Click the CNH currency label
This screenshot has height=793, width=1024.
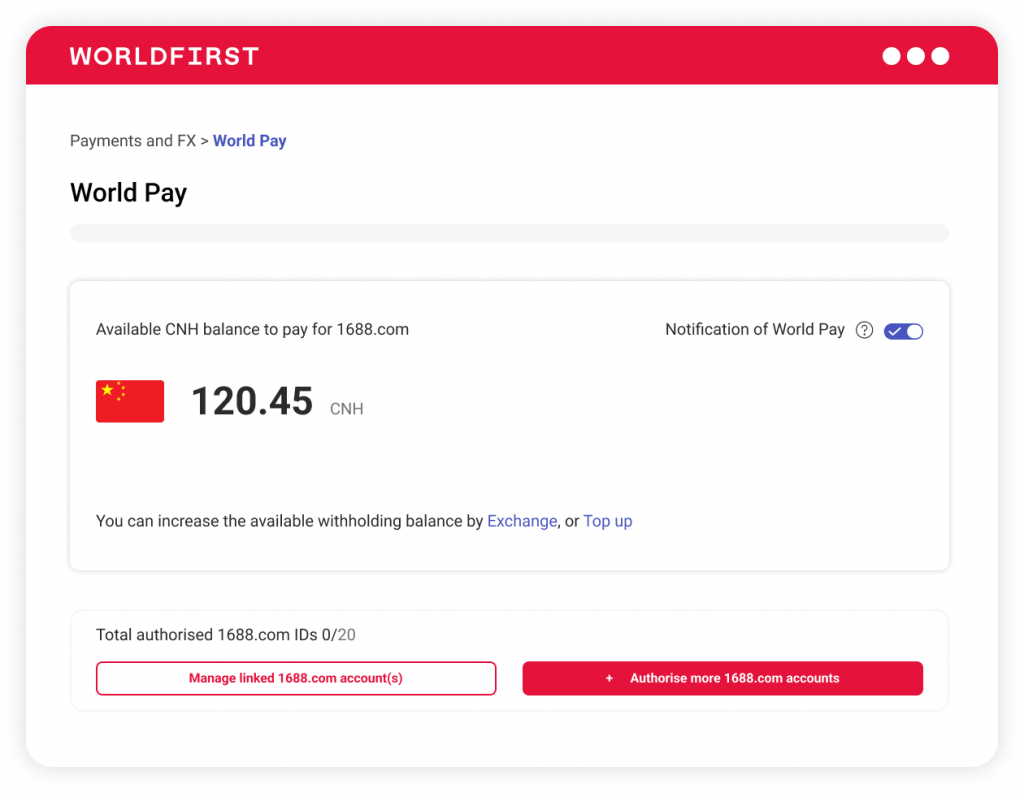[x=346, y=409]
